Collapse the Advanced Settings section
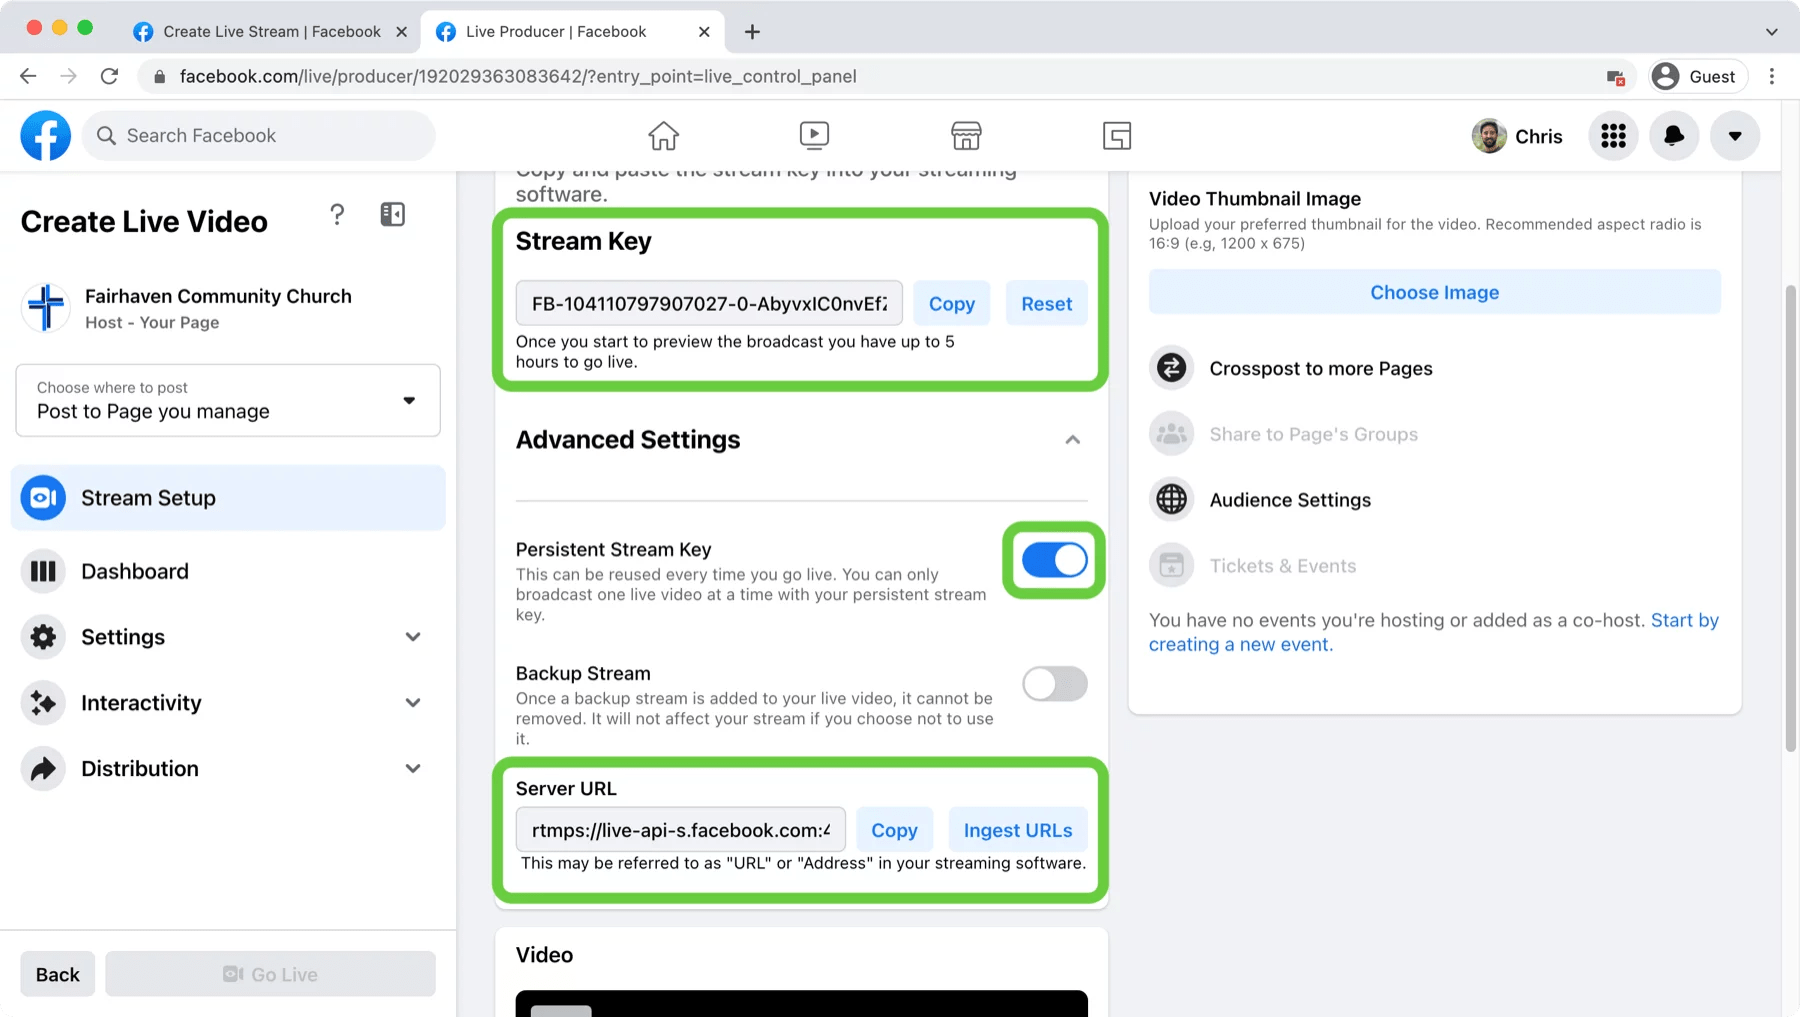This screenshot has width=1800, height=1017. (x=1072, y=440)
